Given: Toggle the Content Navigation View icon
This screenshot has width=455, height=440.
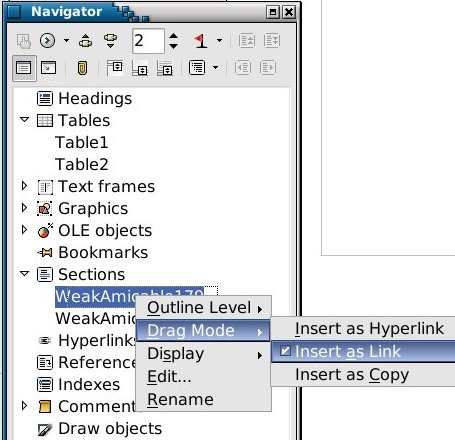Looking at the screenshot, I should [48, 68].
